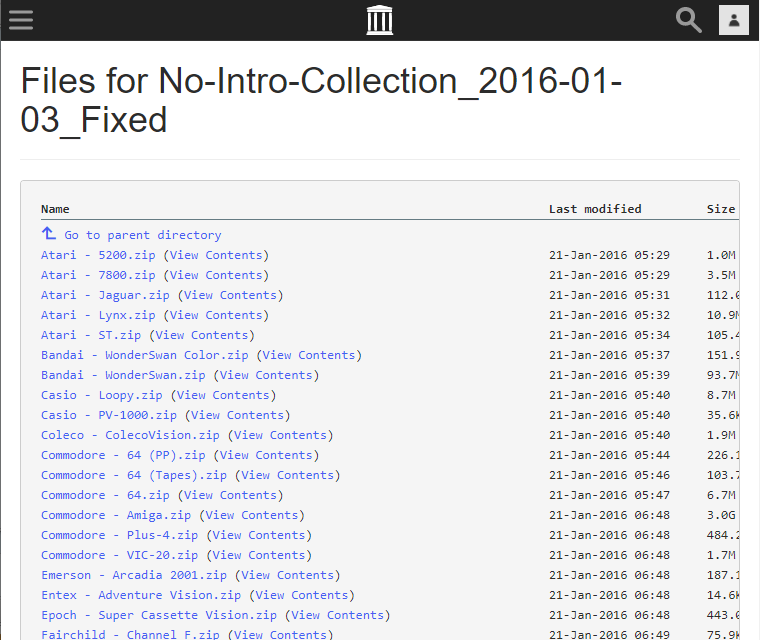This screenshot has width=760, height=640.
Task: View Contents of Atari - Jaguar.zip
Action: 230,295
